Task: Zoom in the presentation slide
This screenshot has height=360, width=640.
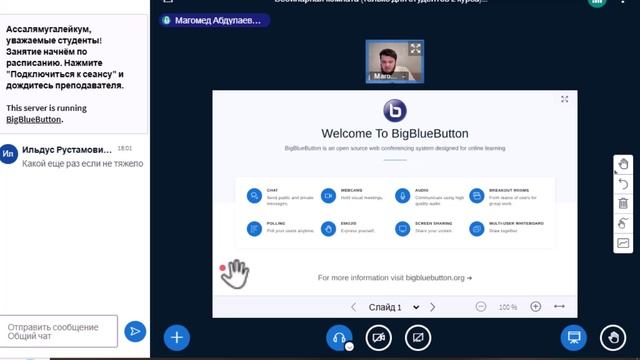Action: [x=536, y=307]
